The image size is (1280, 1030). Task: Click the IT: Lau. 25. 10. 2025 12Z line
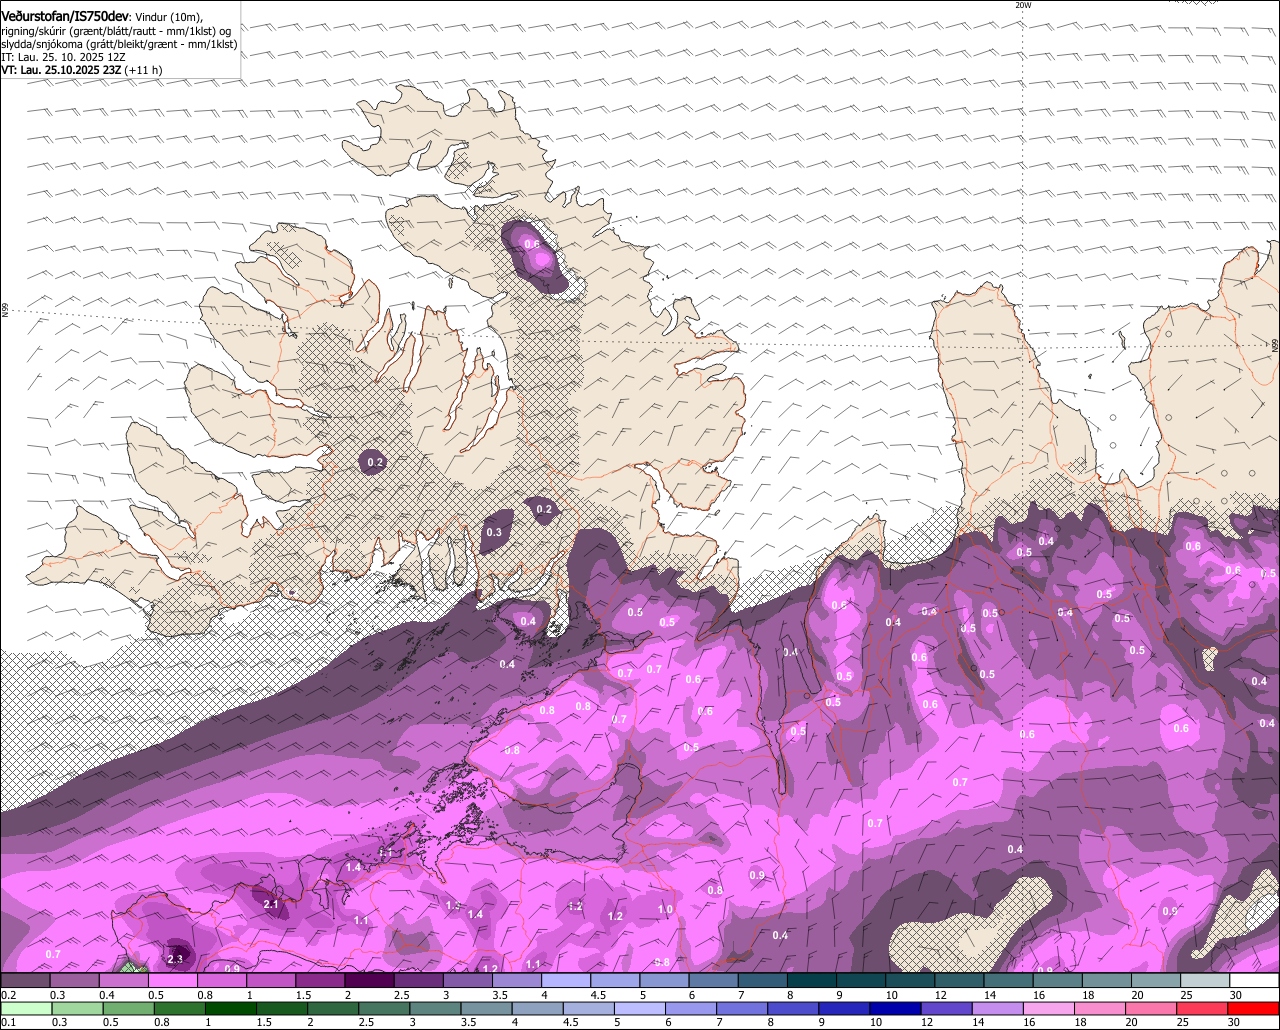61,57
